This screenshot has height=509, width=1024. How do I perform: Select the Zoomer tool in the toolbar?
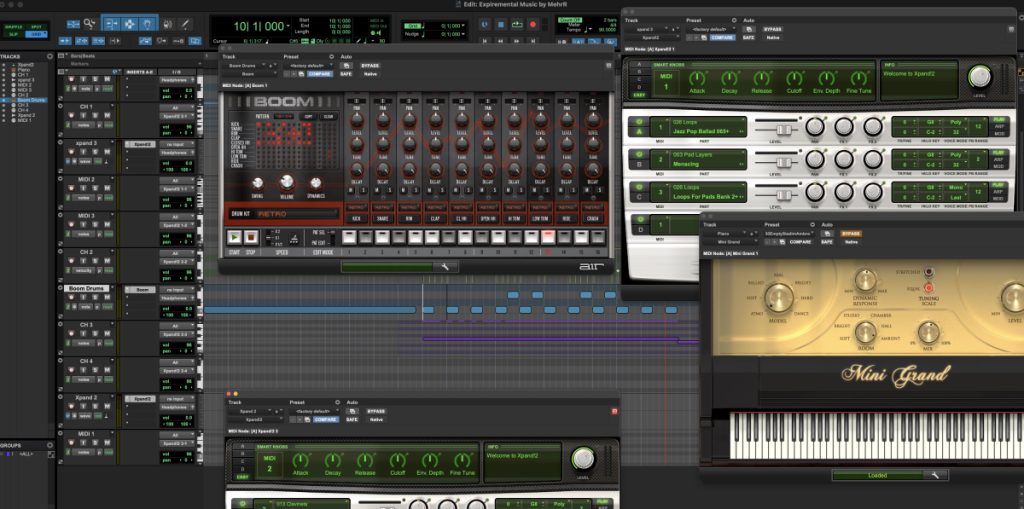coord(89,24)
